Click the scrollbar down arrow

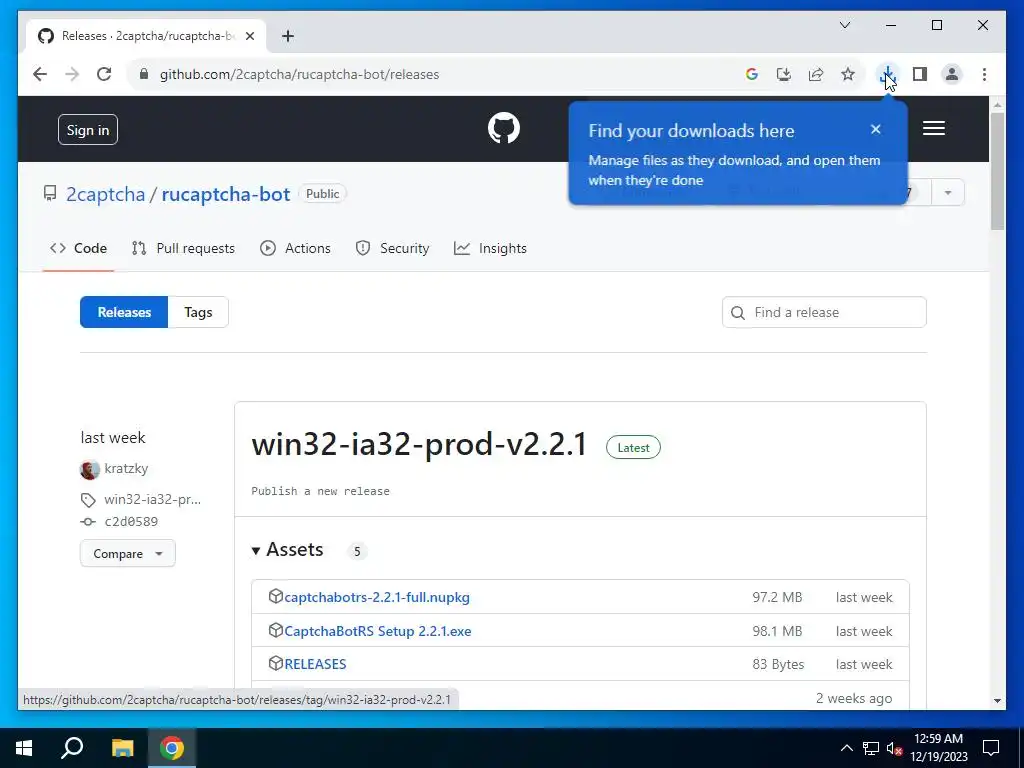click(x=997, y=701)
